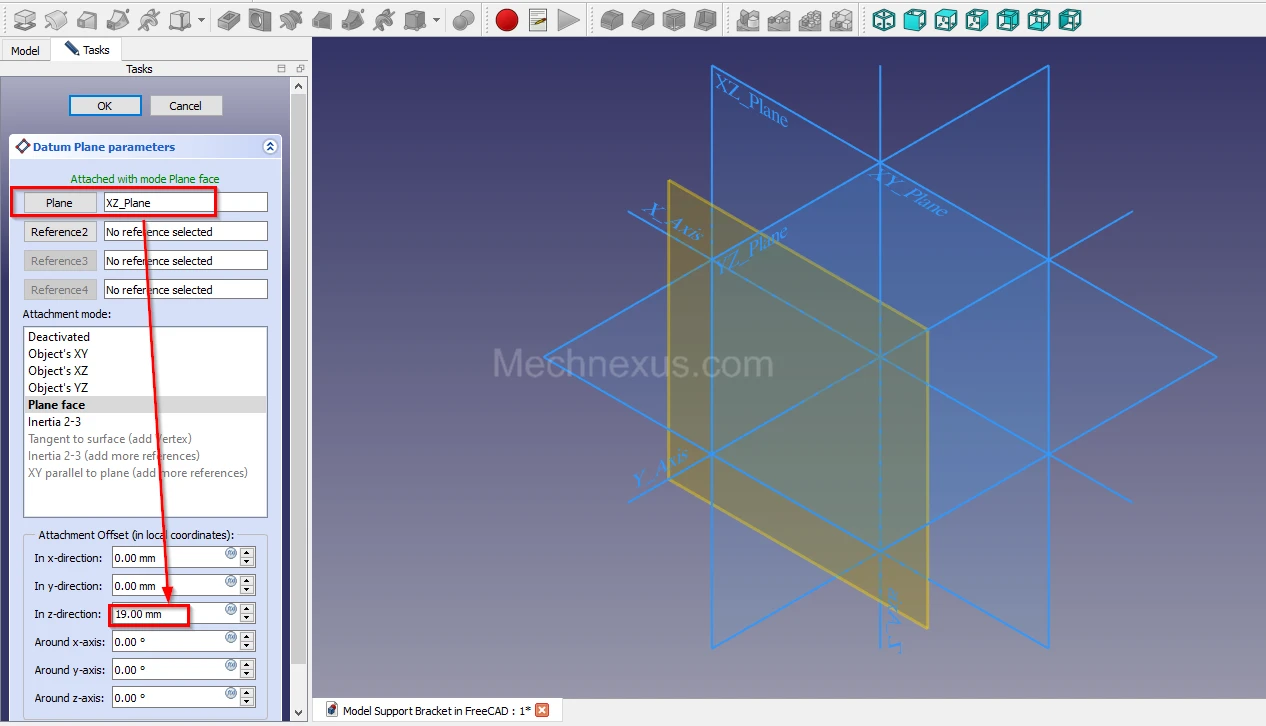
Task: Click the Additive Primitive box icon
Action: 180,19
